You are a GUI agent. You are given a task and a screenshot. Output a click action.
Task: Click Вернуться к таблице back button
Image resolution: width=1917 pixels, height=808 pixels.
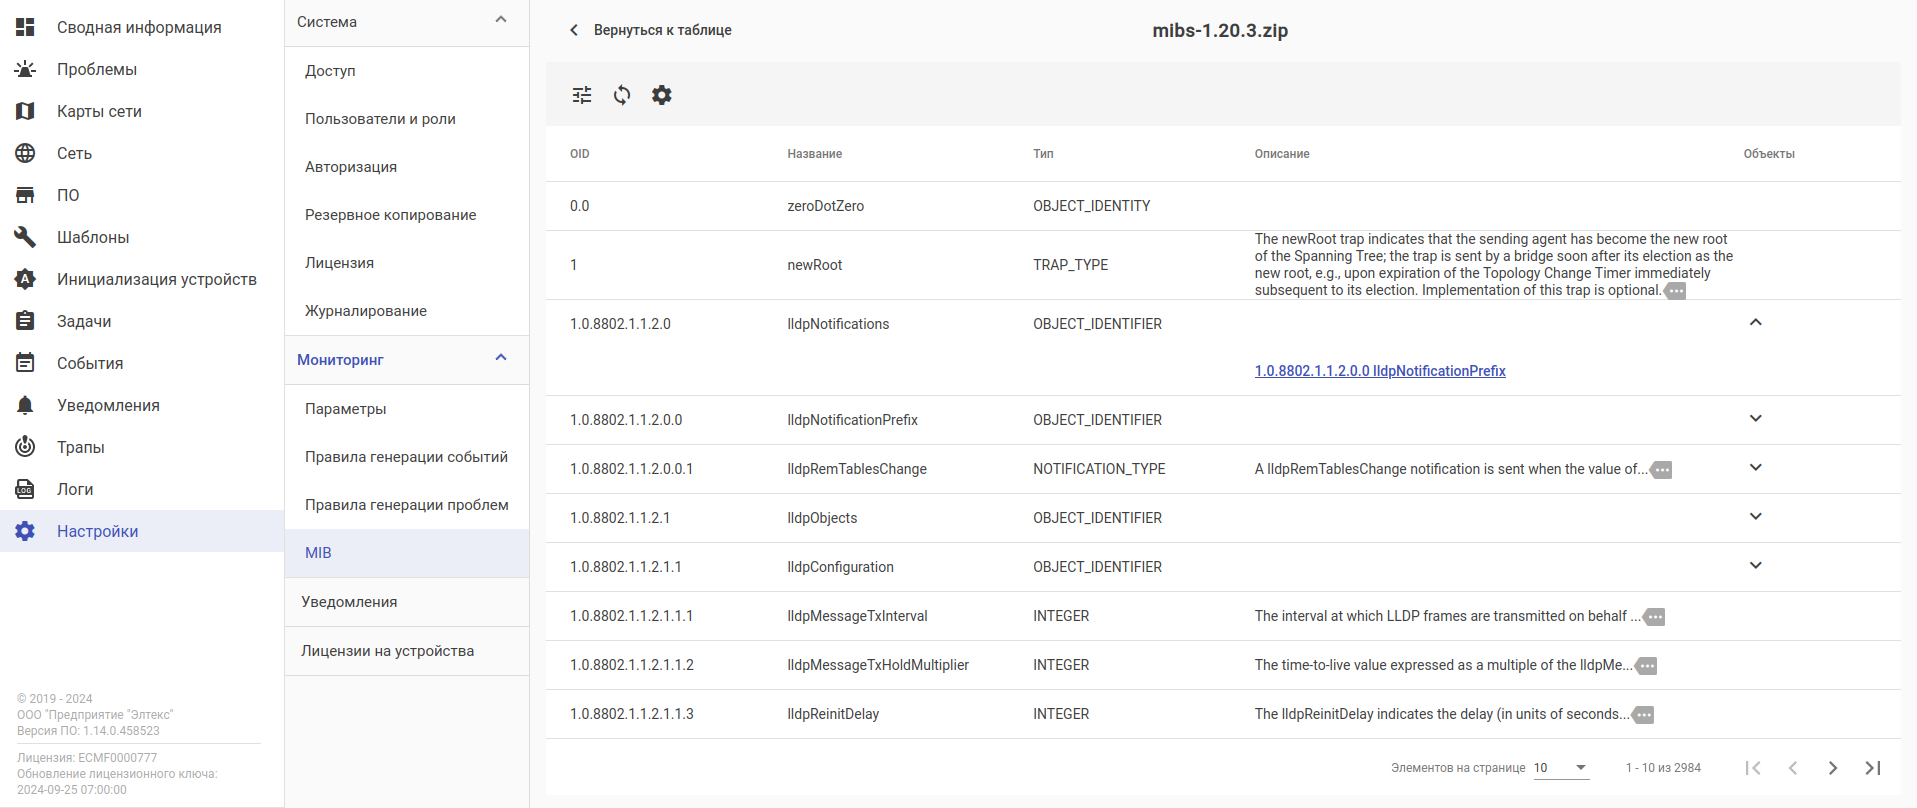651,30
